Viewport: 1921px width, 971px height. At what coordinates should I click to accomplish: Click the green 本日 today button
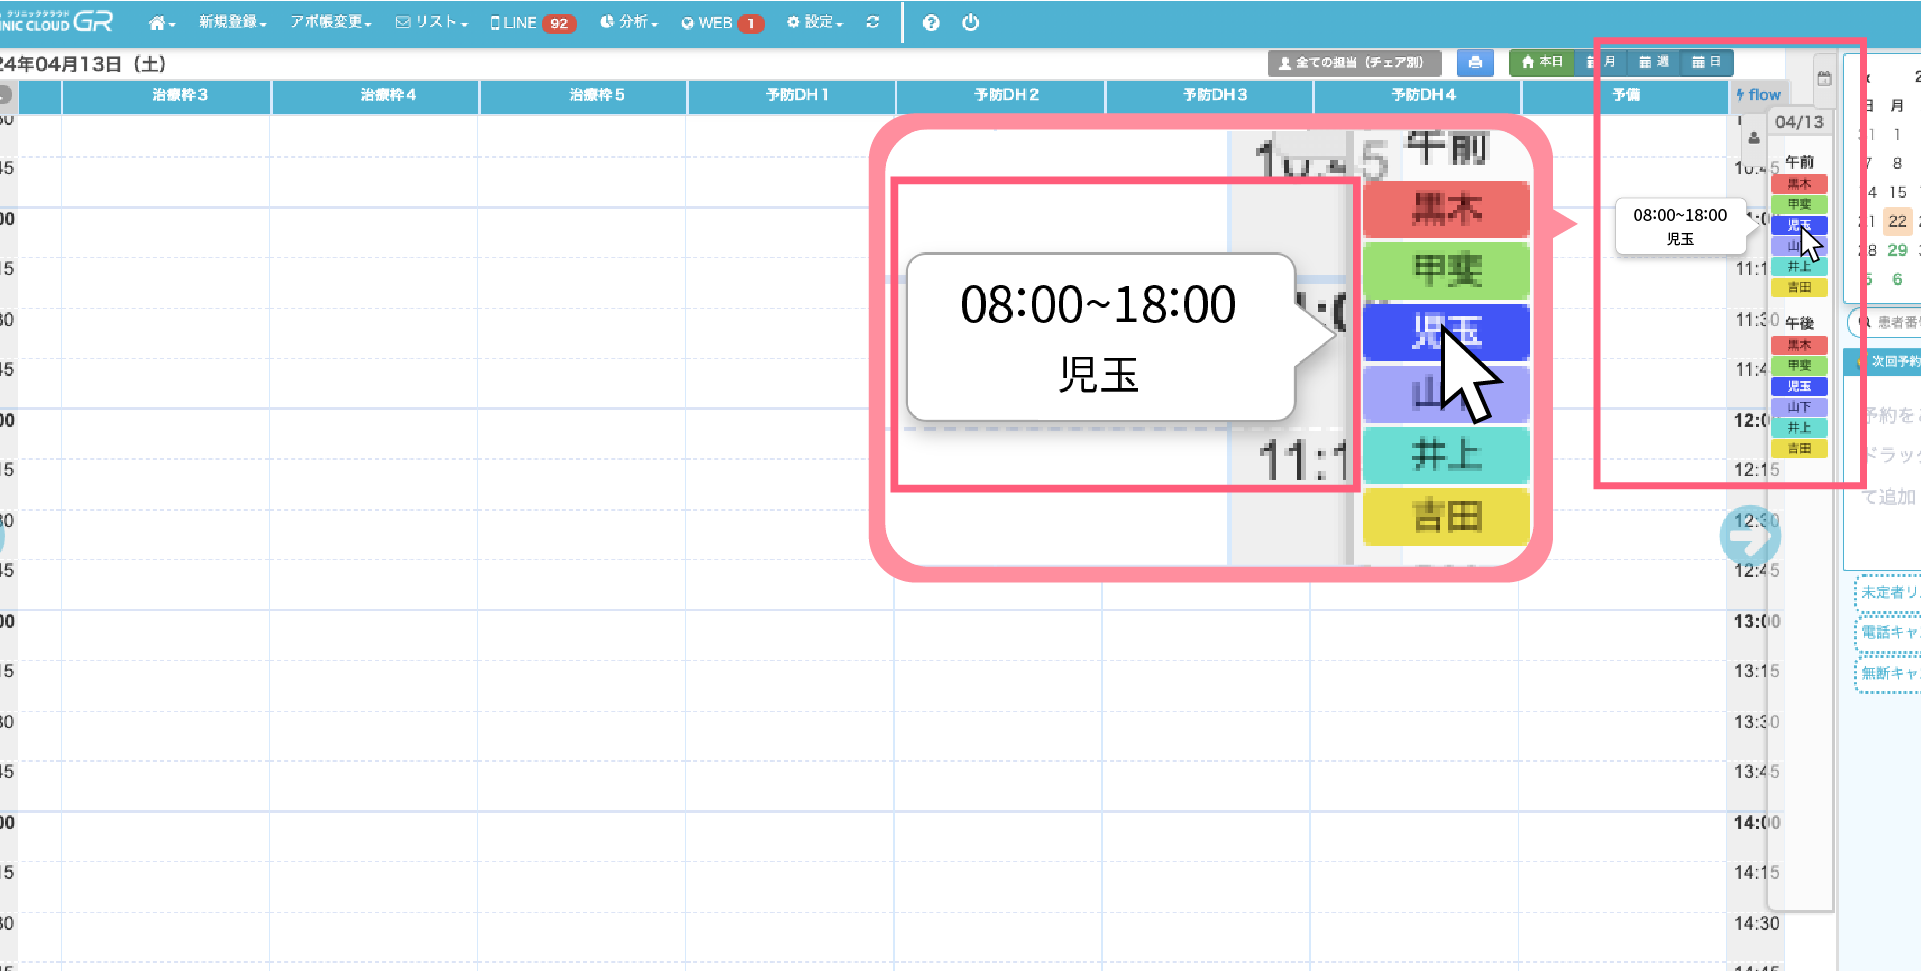[x=1541, y=62]
